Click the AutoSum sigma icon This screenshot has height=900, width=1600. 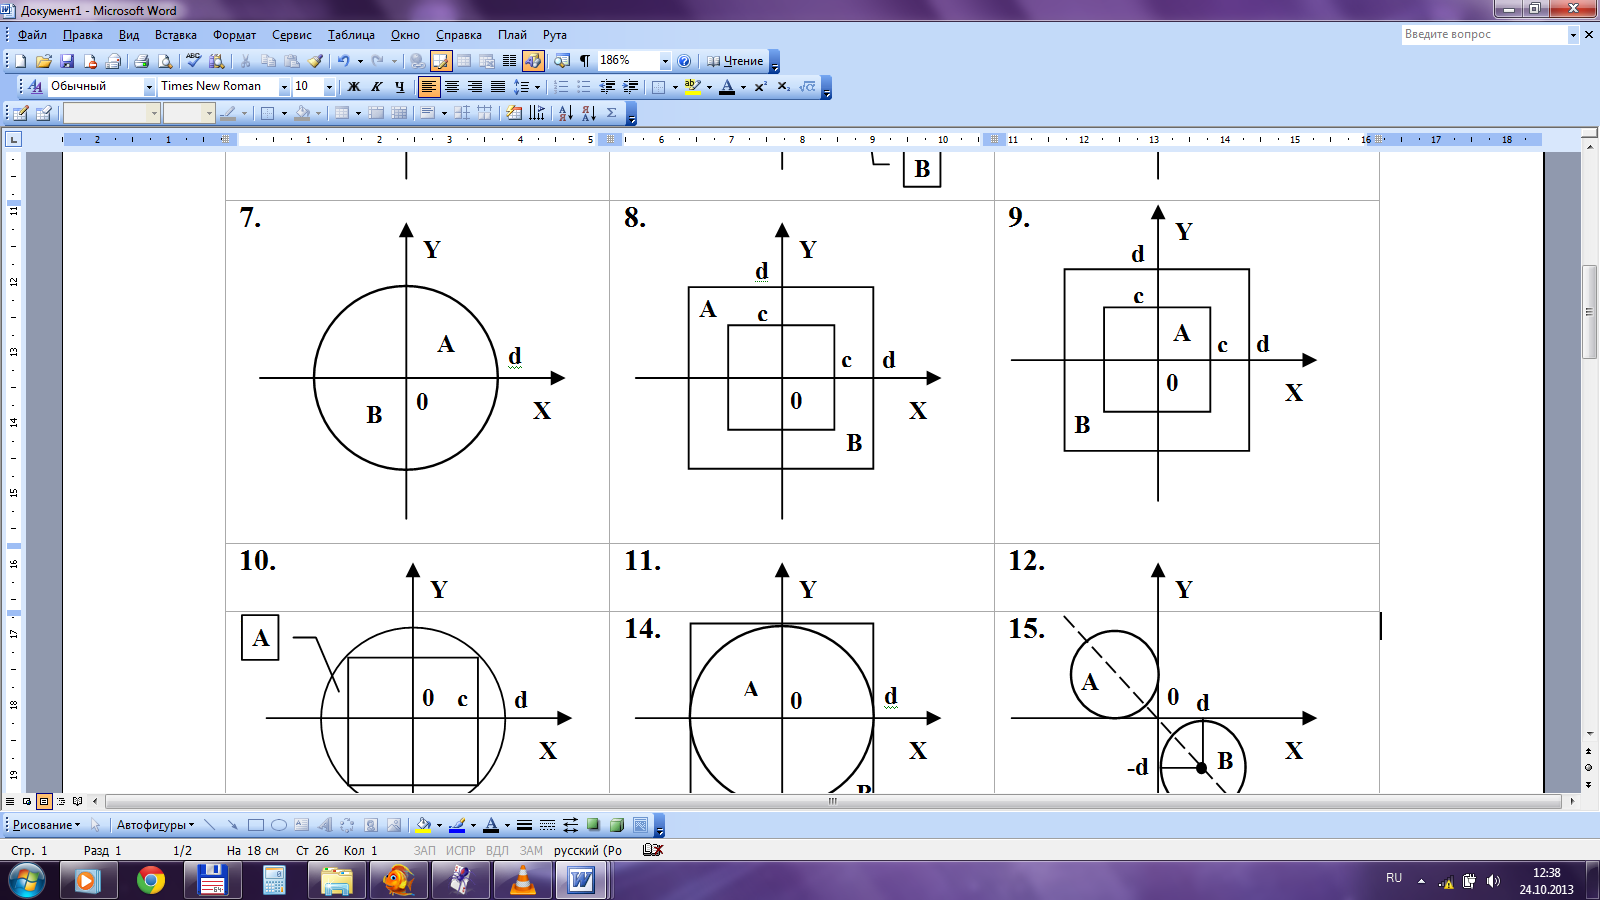coord(612,113)
